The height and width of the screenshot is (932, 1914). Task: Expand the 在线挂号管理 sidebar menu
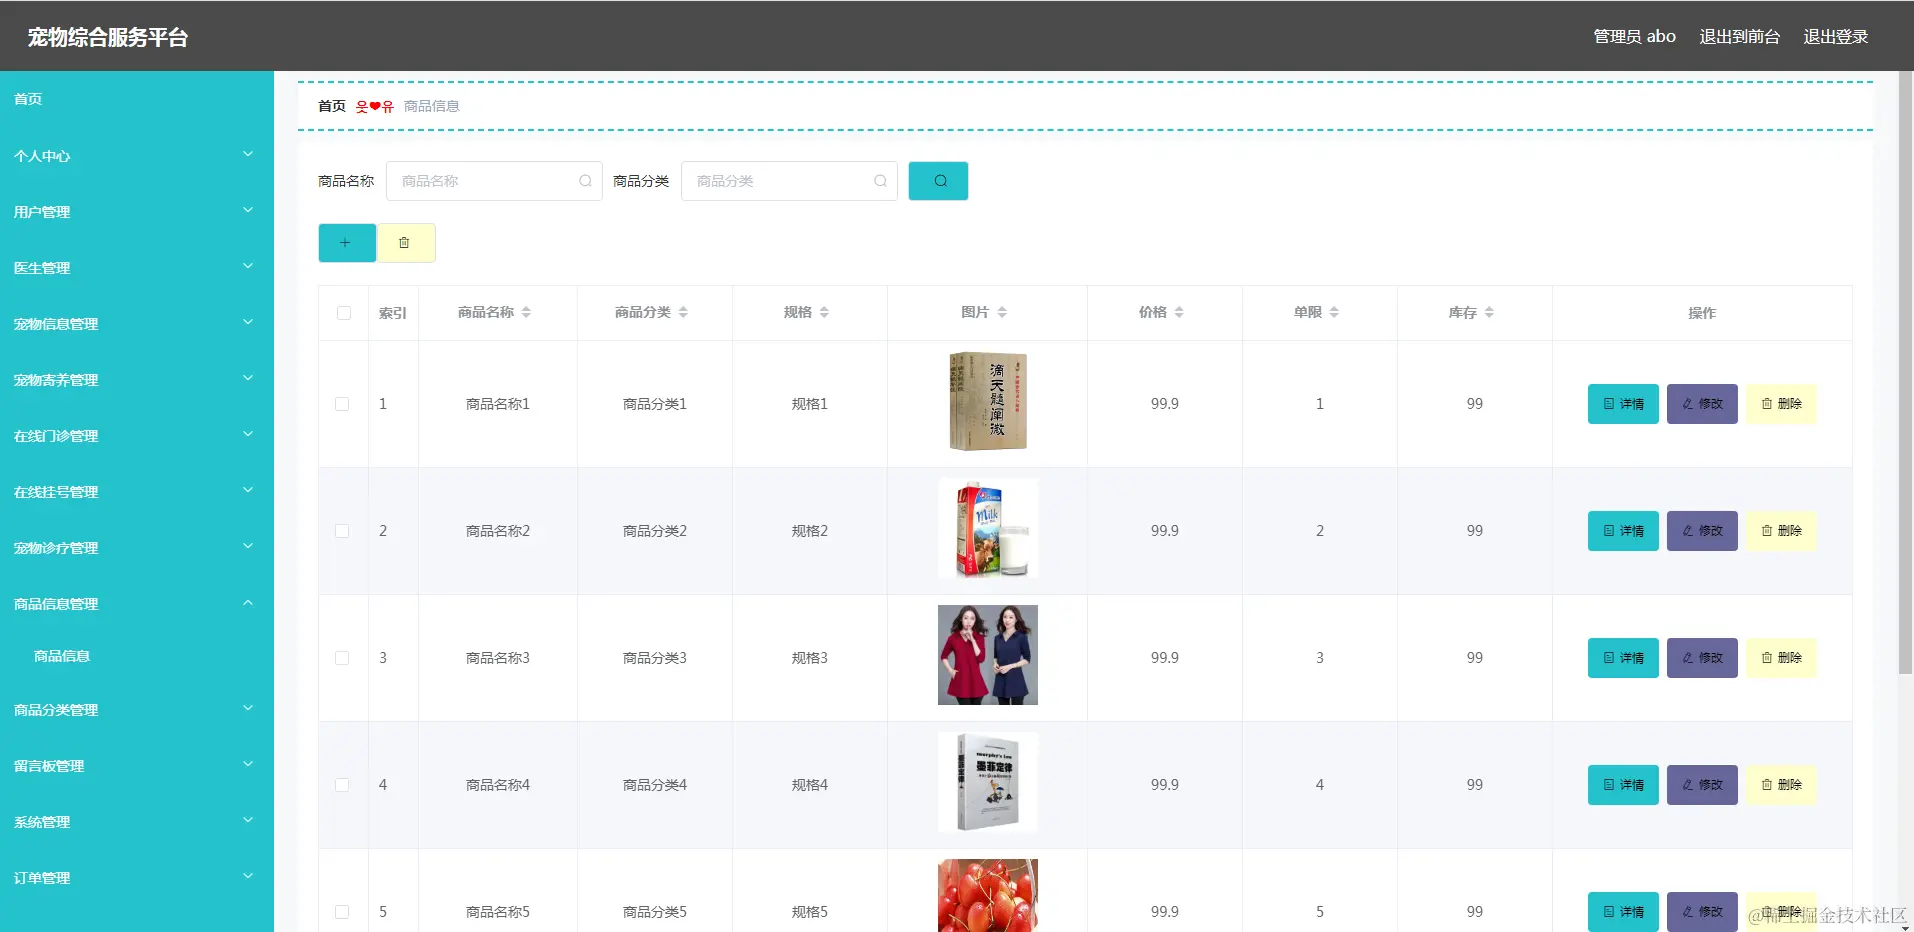pyautogui.click(x=137, y=491)
